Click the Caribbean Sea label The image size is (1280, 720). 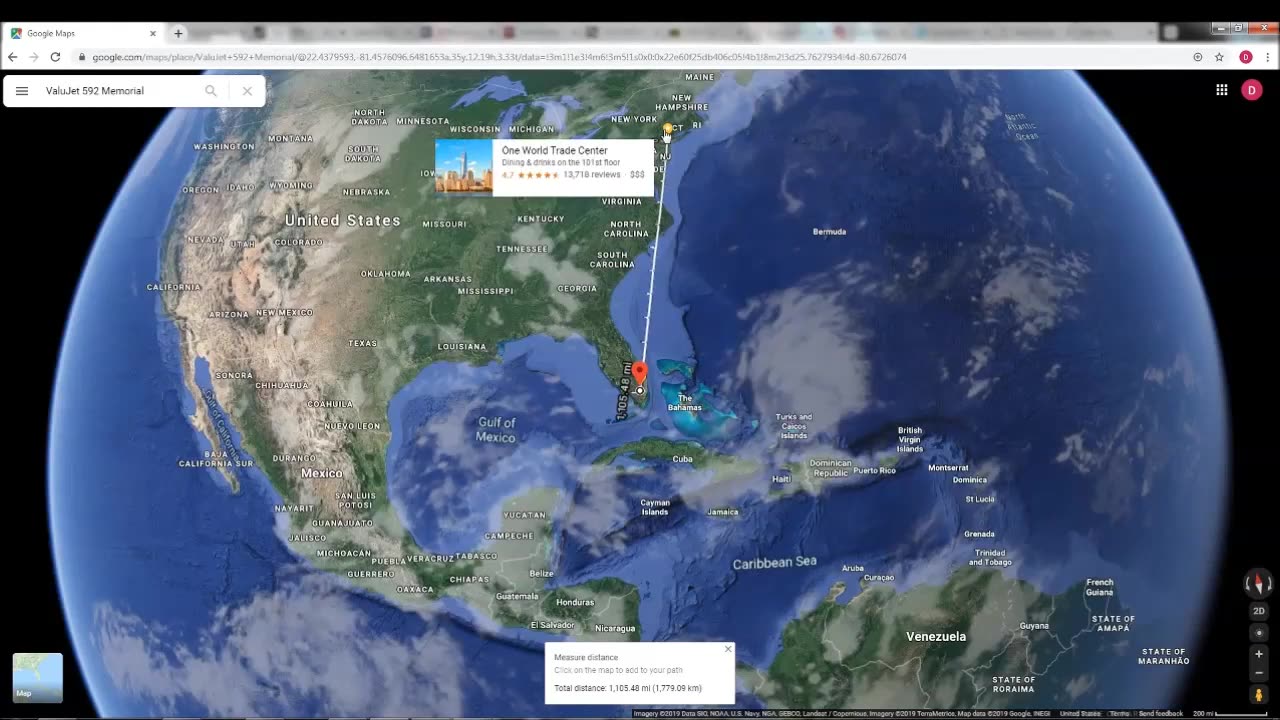coord(775,563)
